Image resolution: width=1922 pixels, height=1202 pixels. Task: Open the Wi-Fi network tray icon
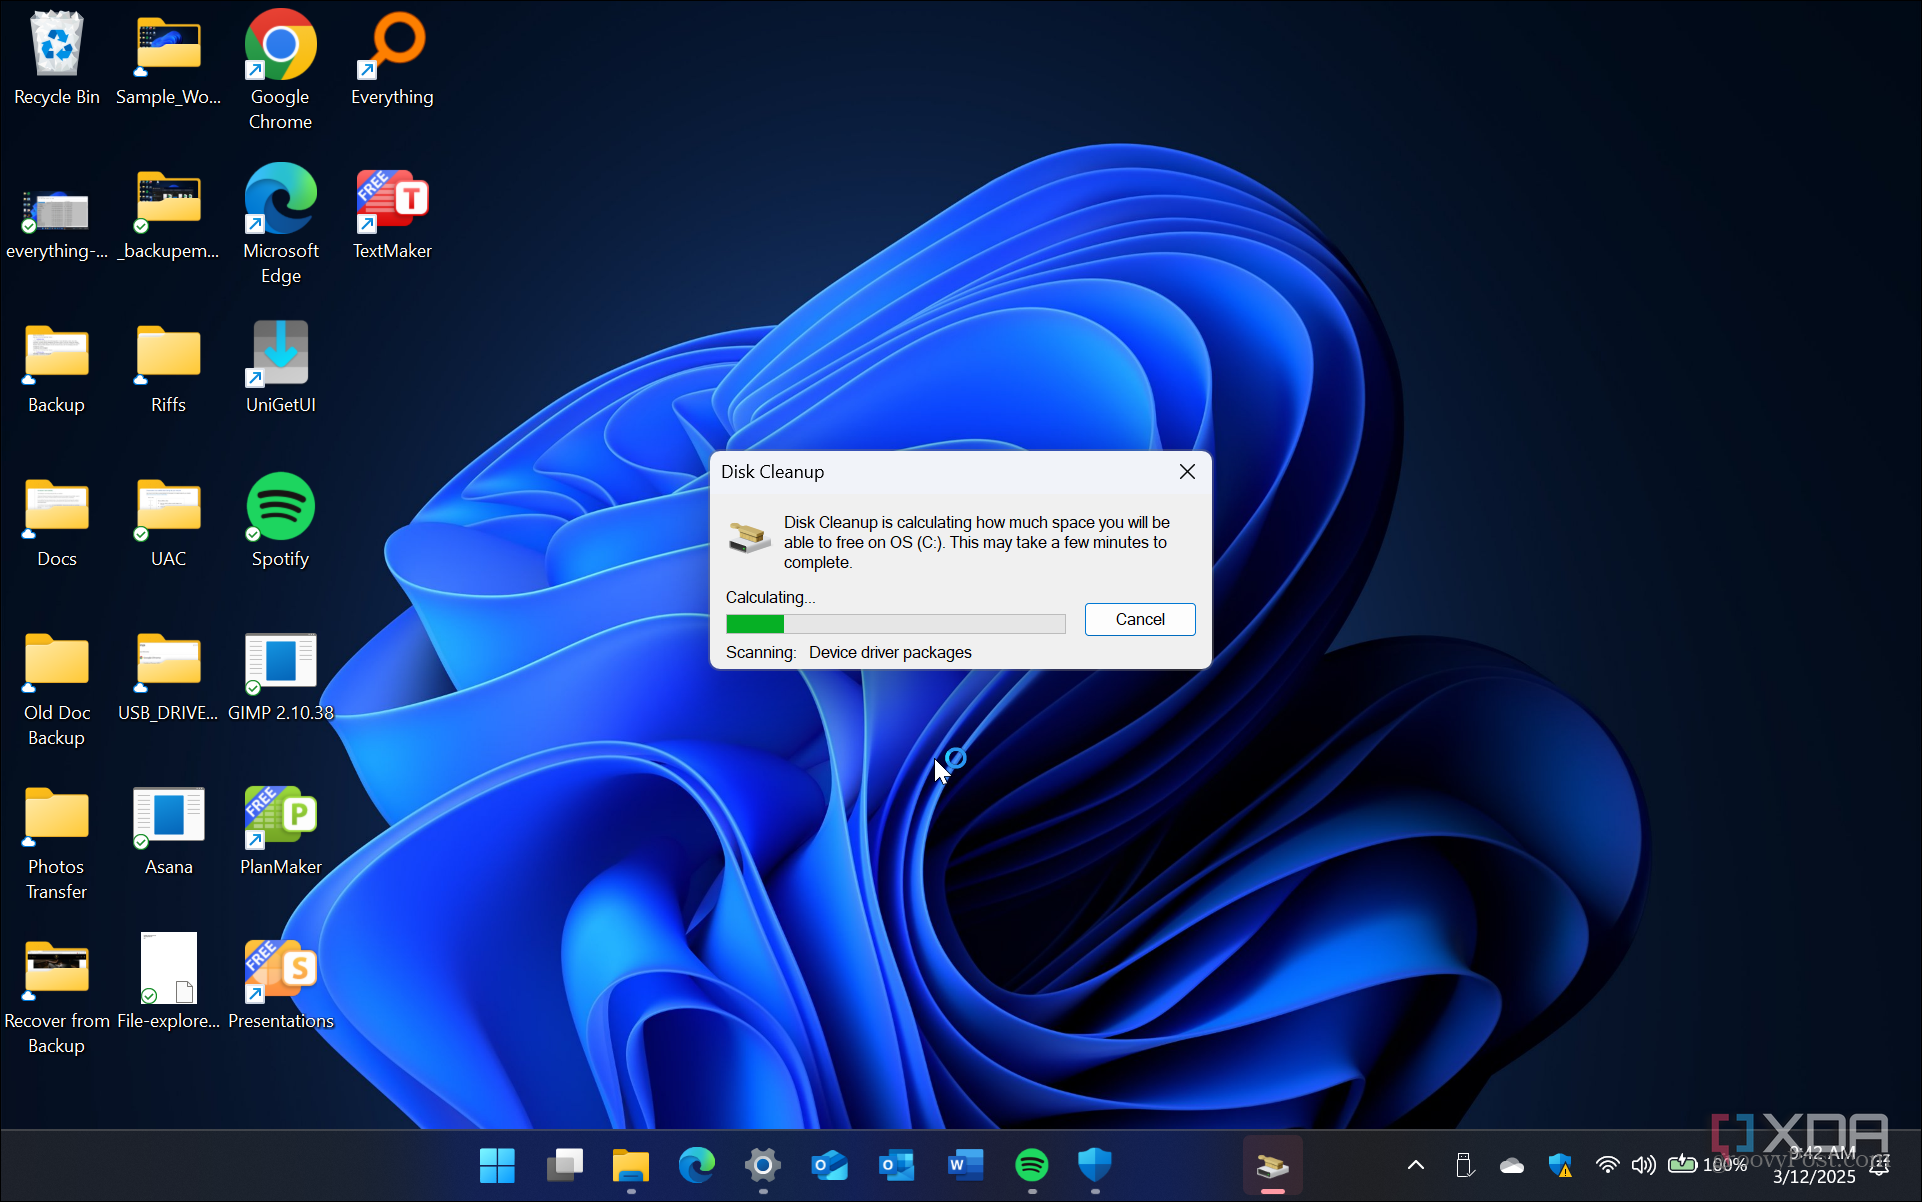pos(1607,1165)
